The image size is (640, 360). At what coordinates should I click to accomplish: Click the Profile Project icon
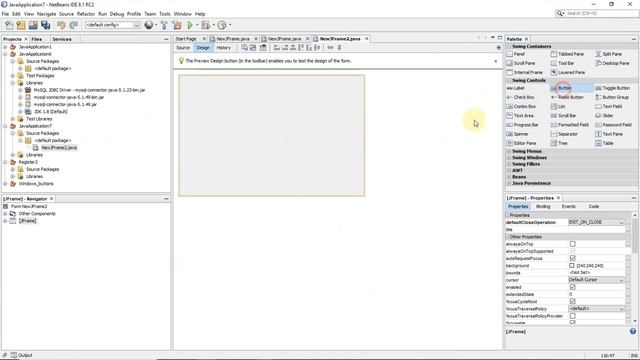point(222,25)
